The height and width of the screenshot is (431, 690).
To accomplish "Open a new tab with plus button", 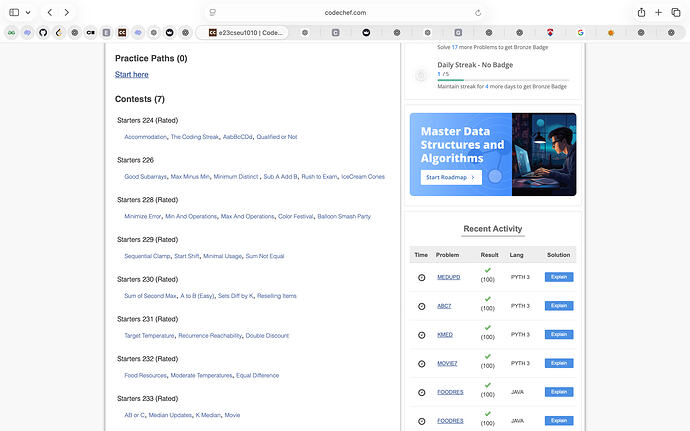I will click(x=658, y=12).
